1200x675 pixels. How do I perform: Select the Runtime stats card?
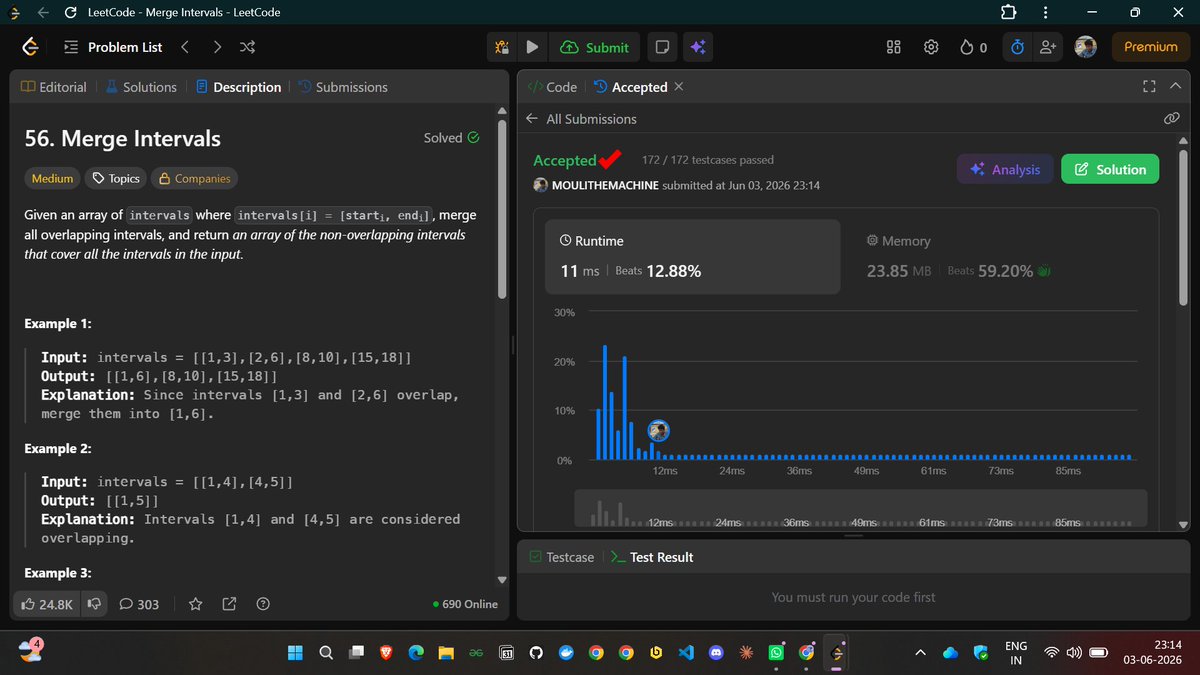pyautogui.click(x=692, y=256)
